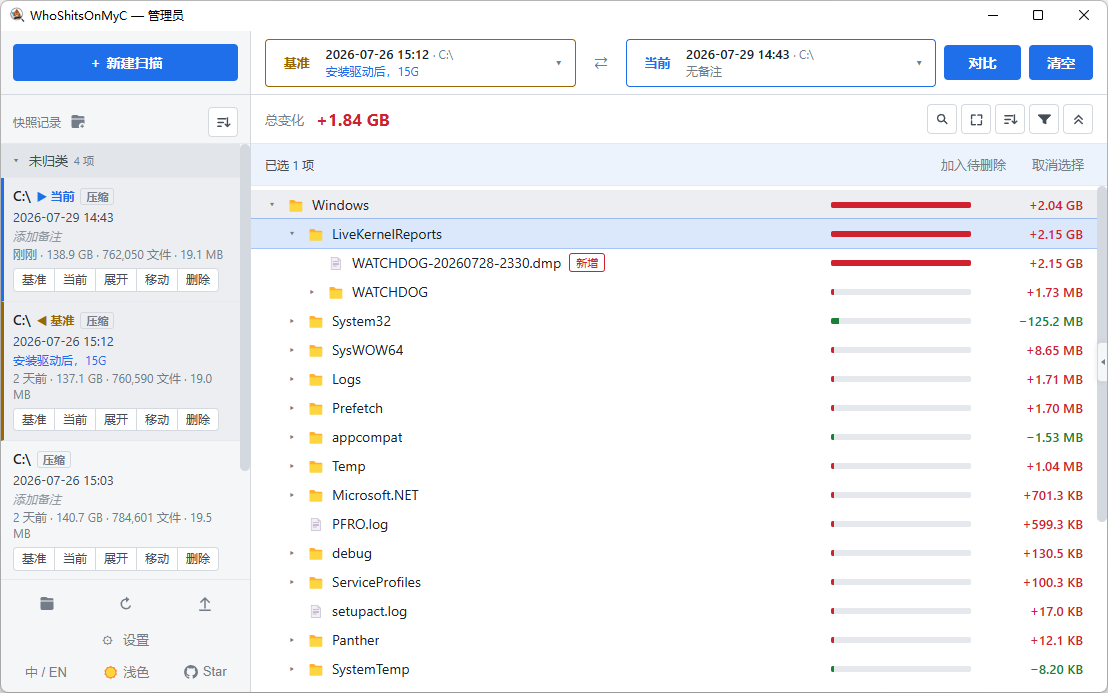
Task: Click the LiveKernelReports folder icon
Action: [316, 234]
